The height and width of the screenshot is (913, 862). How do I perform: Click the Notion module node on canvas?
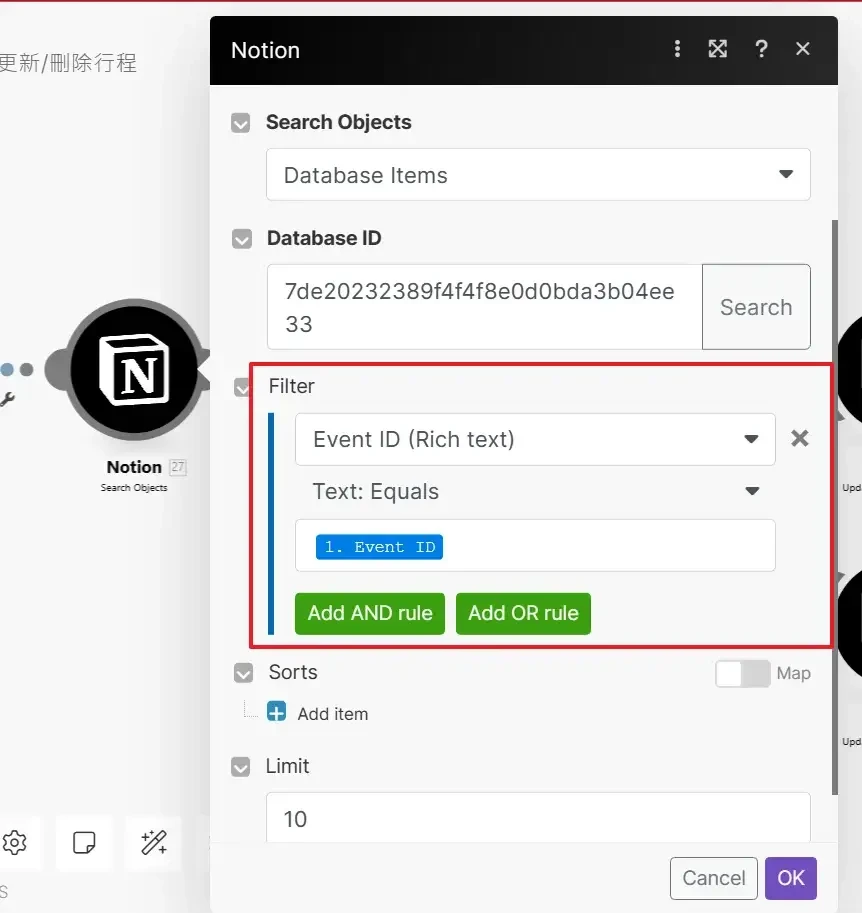point(134,369)
